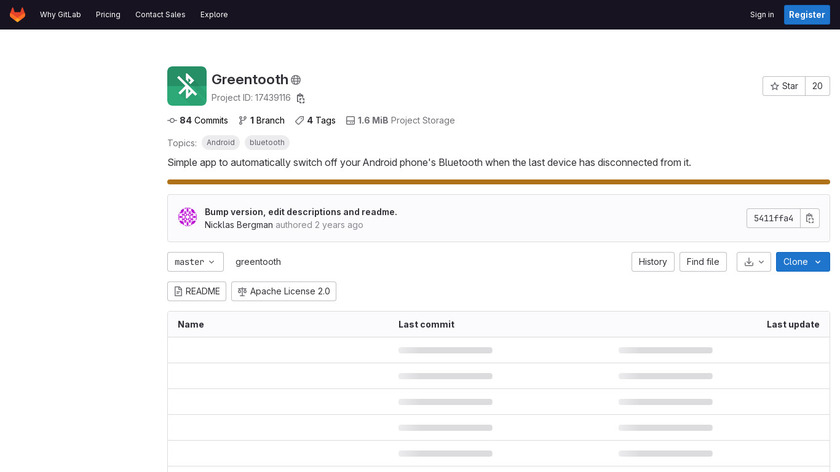Click the Sign in link
Image resolution: width=840 pixels, height=472 pixels.
tap(762, 15)
